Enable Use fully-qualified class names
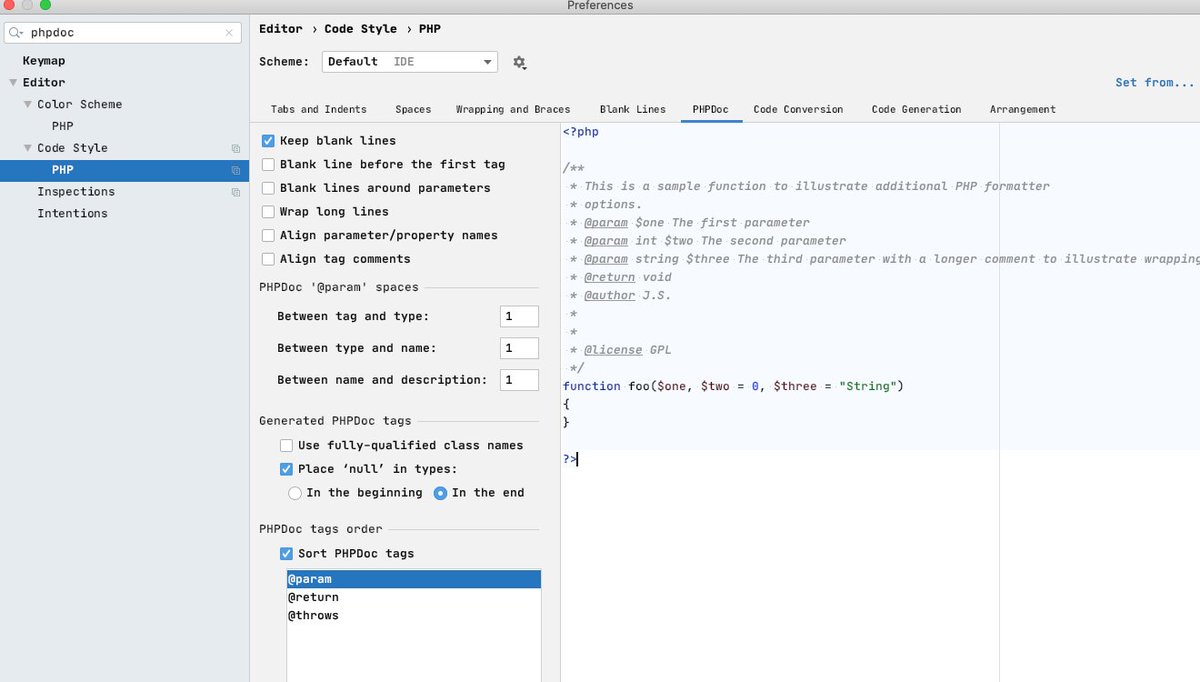 tap(286, 445)
